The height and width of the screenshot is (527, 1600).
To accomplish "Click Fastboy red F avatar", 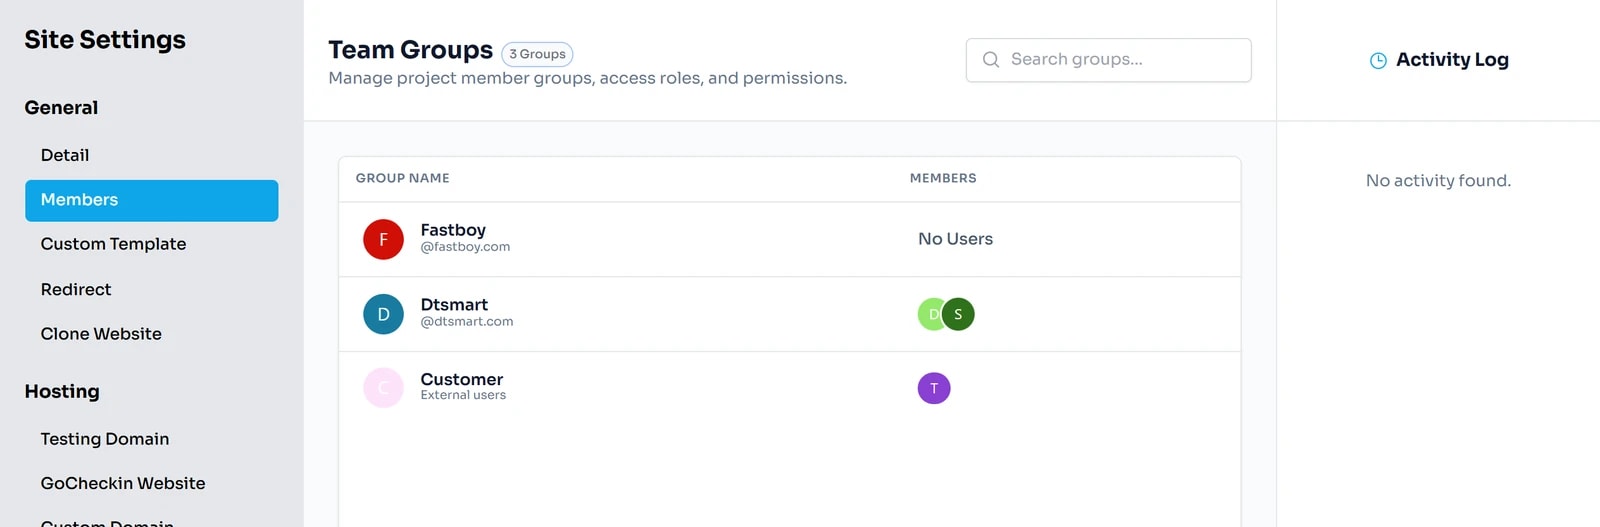I will click(383, 239).
